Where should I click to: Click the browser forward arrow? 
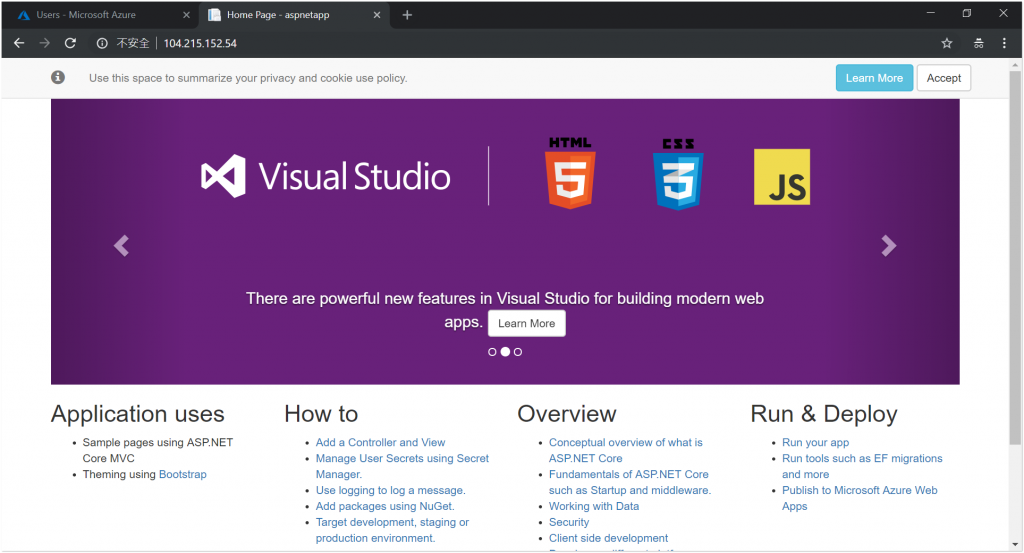tap(44, 43)
